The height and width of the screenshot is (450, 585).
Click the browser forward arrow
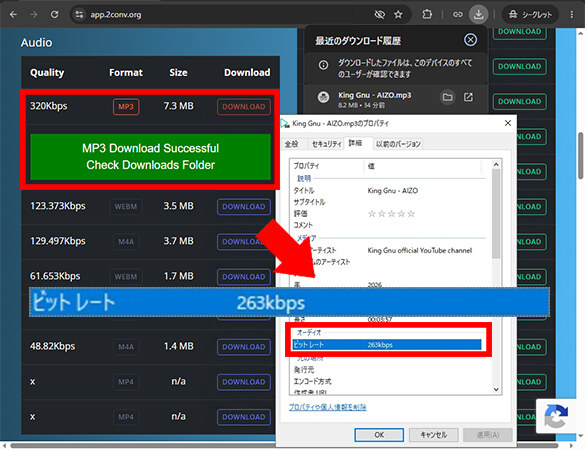(x=34, y=15)
